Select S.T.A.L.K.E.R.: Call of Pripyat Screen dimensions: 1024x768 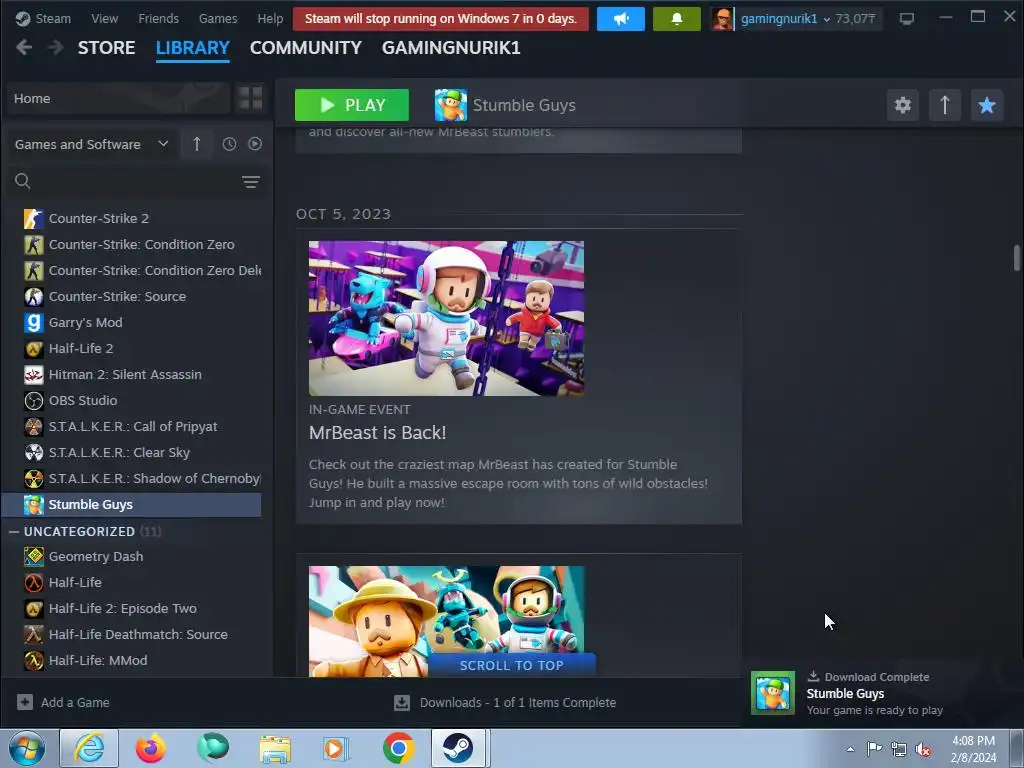(x=133, y=426)
